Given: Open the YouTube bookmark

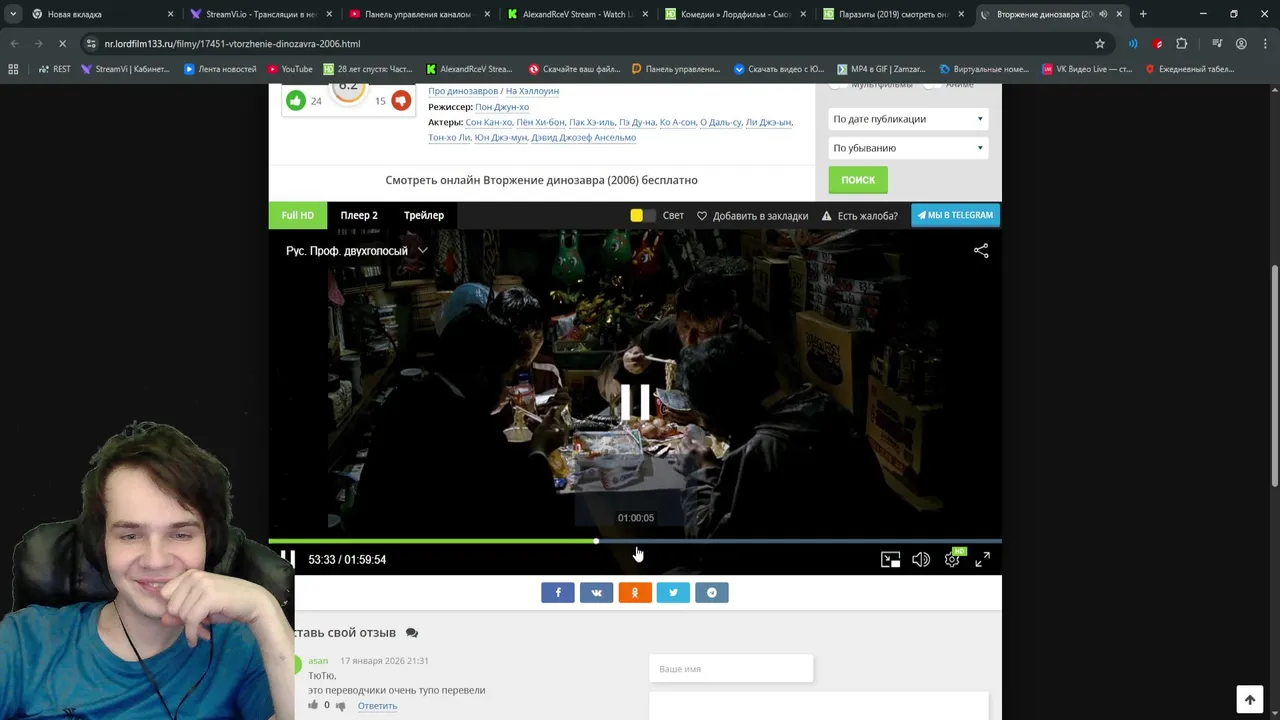Looking at the screenshot, I should pos(290,69).
